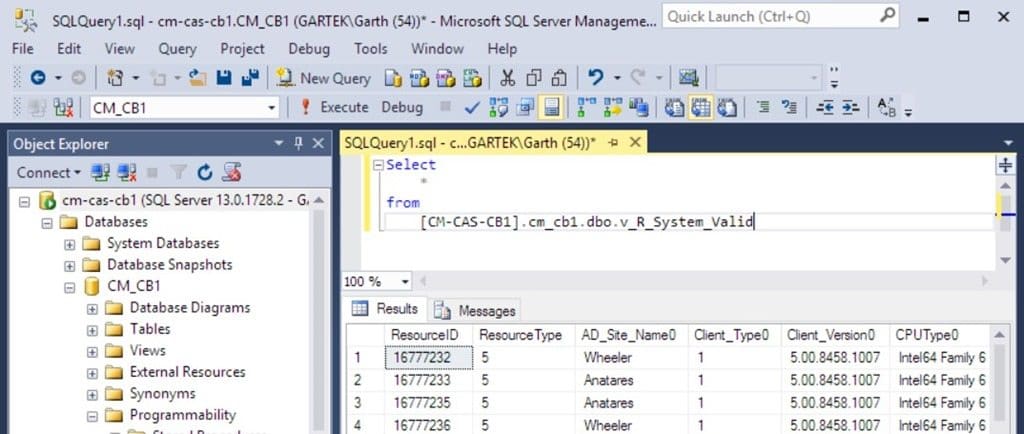Open a Database Engine Query icon
The image size is (1024, 434).
393,78
